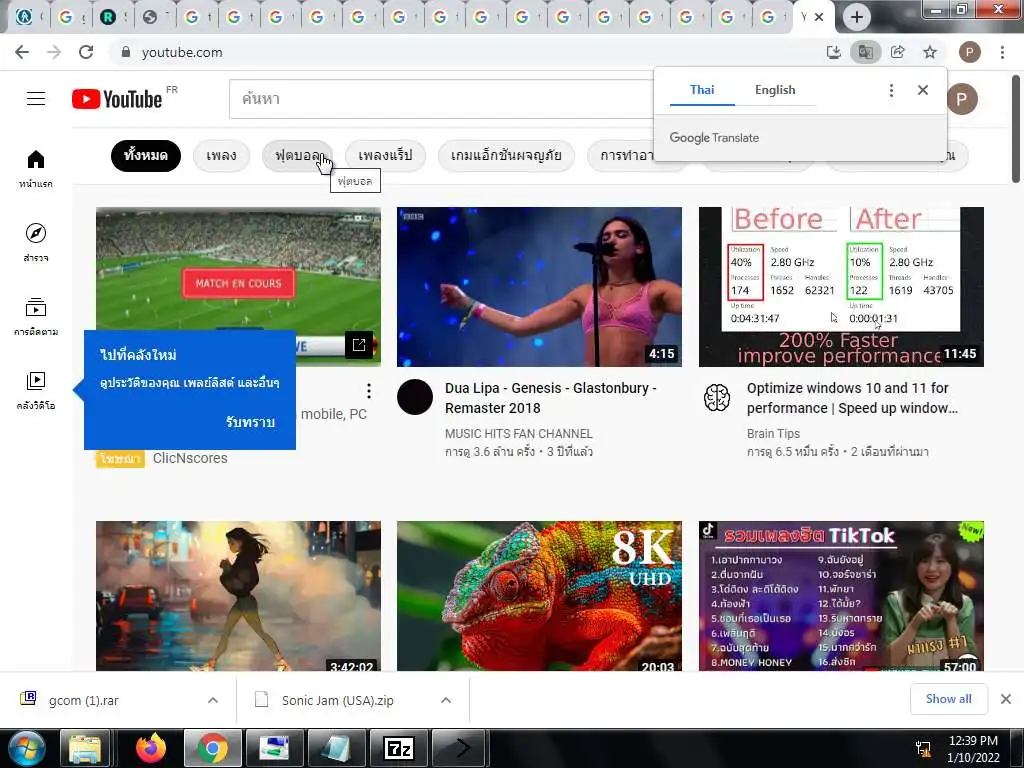Open Before After performance video thumbnail
Viewport: 1024px width, 768px height.
click(x=841, y=287)
